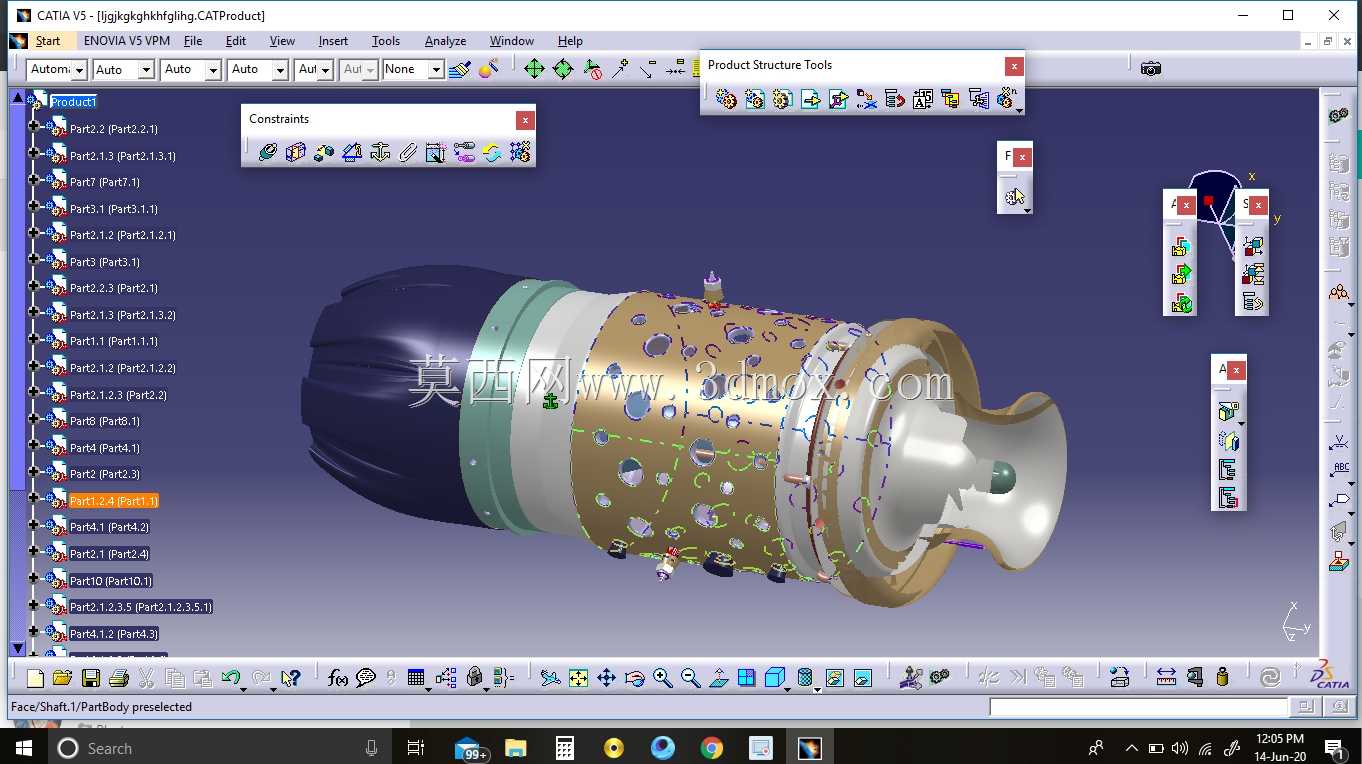The image size is (1362, 764).
Task: Click the Replace Component icon
Action: [867, 99]
